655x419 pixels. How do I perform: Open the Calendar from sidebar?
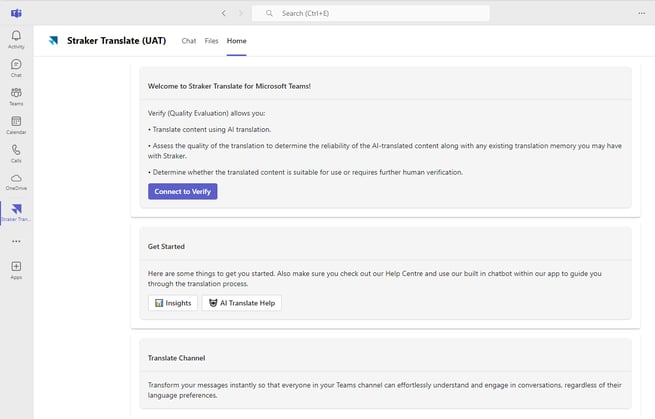point(16,125)
